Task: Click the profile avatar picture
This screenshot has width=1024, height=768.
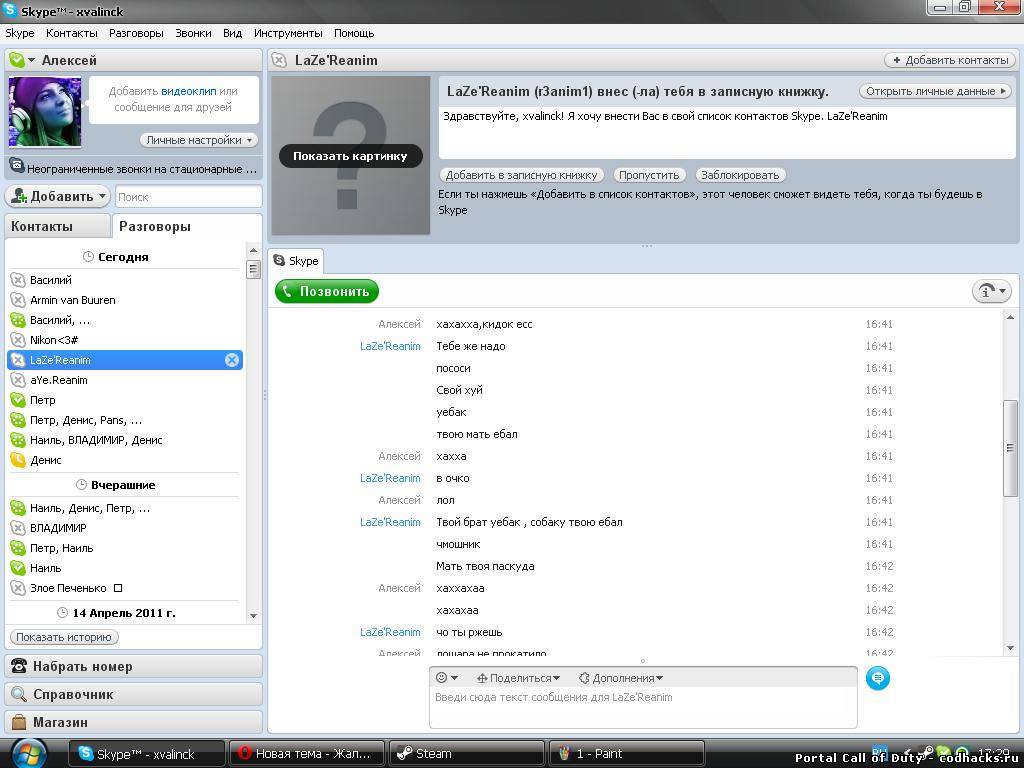Action: [45, 112]
